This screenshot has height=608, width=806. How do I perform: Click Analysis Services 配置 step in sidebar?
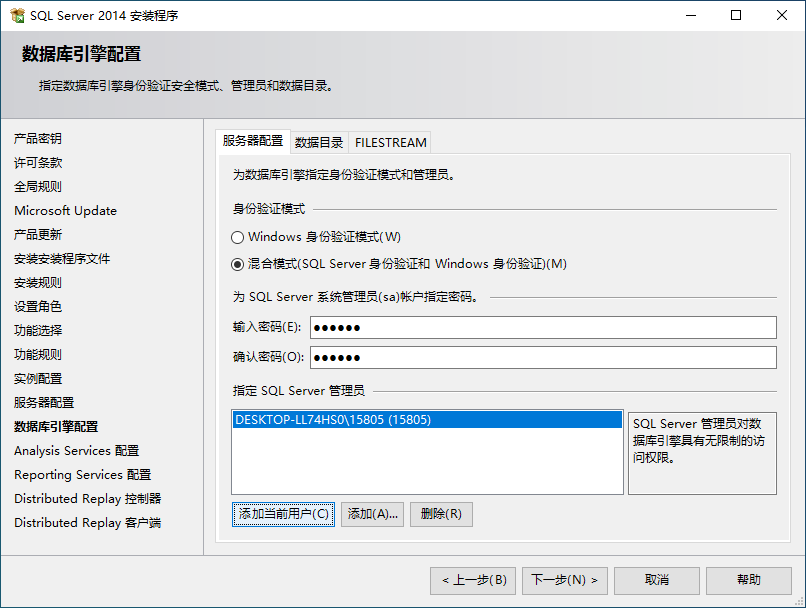77,451
